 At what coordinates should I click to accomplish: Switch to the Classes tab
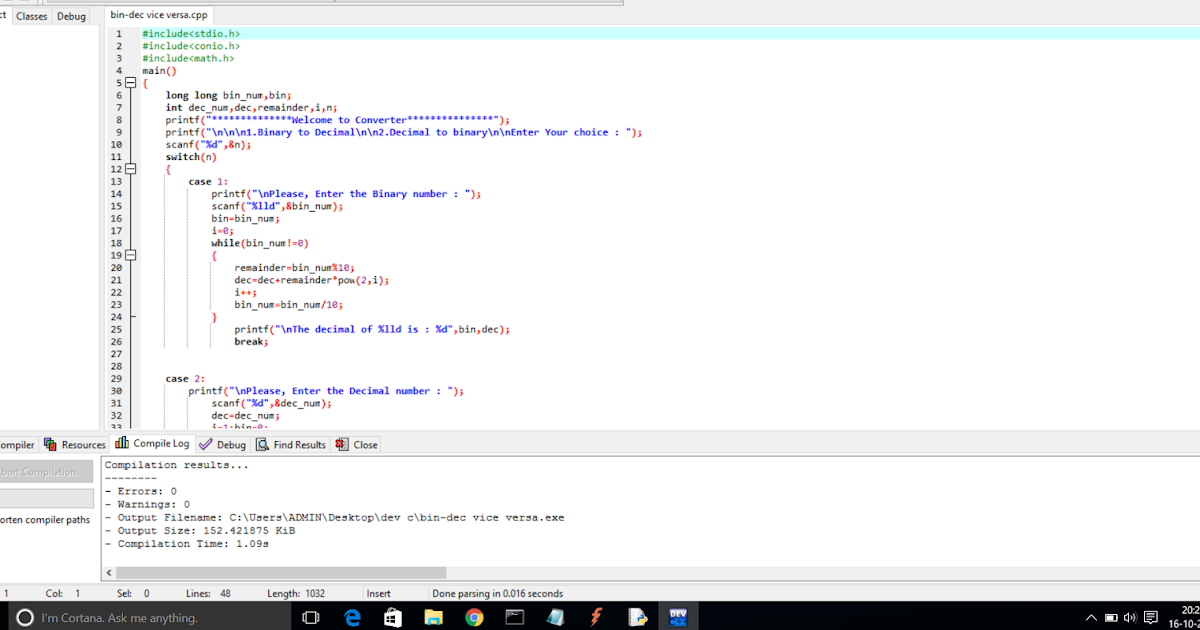pos(31,16)
